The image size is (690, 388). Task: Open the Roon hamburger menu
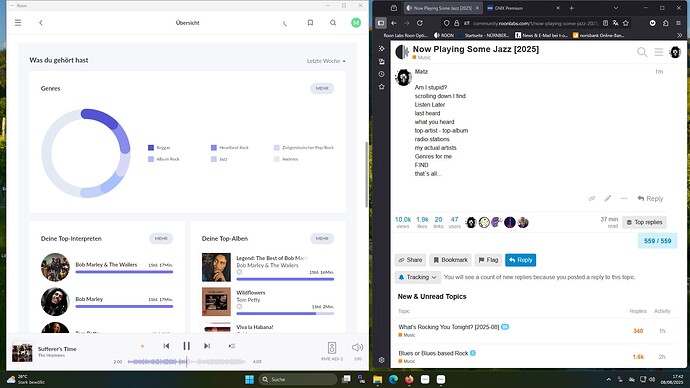18,22
